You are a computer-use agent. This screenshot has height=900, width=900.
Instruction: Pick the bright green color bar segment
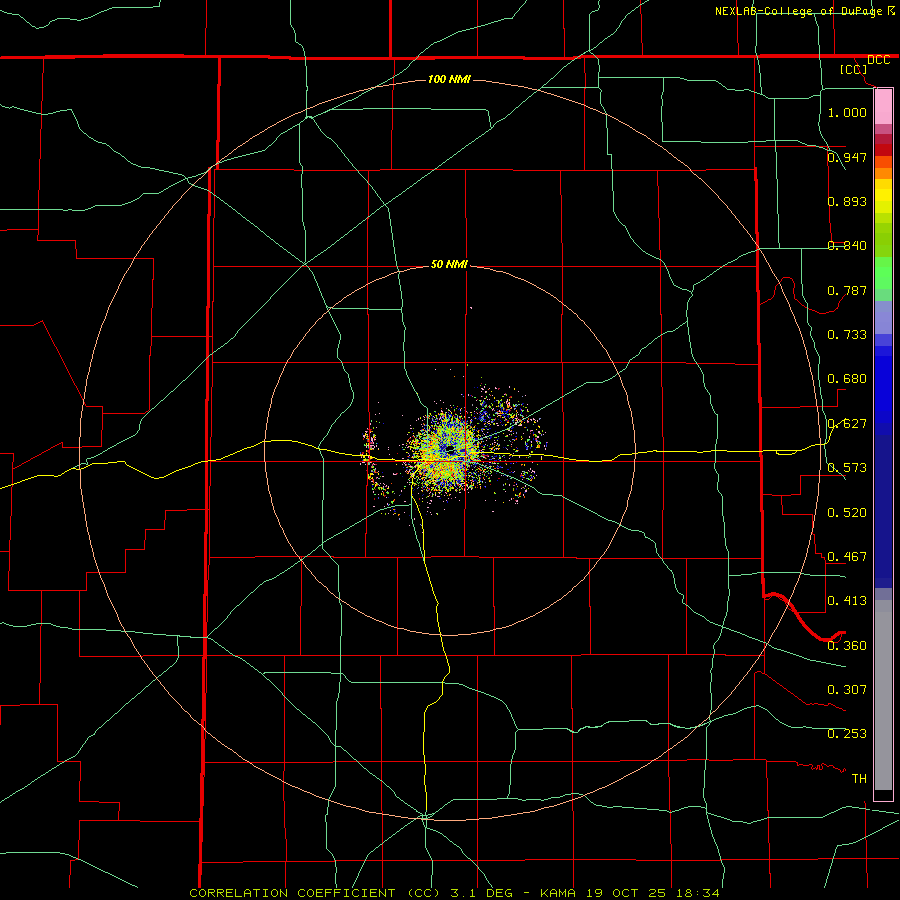pyautogui.click(x=883, y=273)
